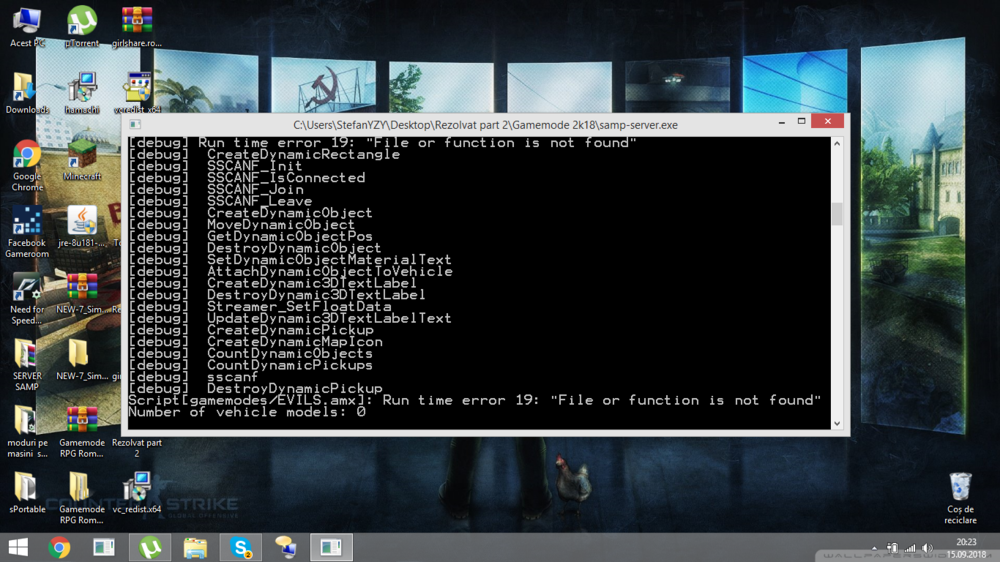The width and height of the screenshot is (1000, 562).
Task: Click the Google Chrome desktop shortcut
Action: click(x=27, y=166)
